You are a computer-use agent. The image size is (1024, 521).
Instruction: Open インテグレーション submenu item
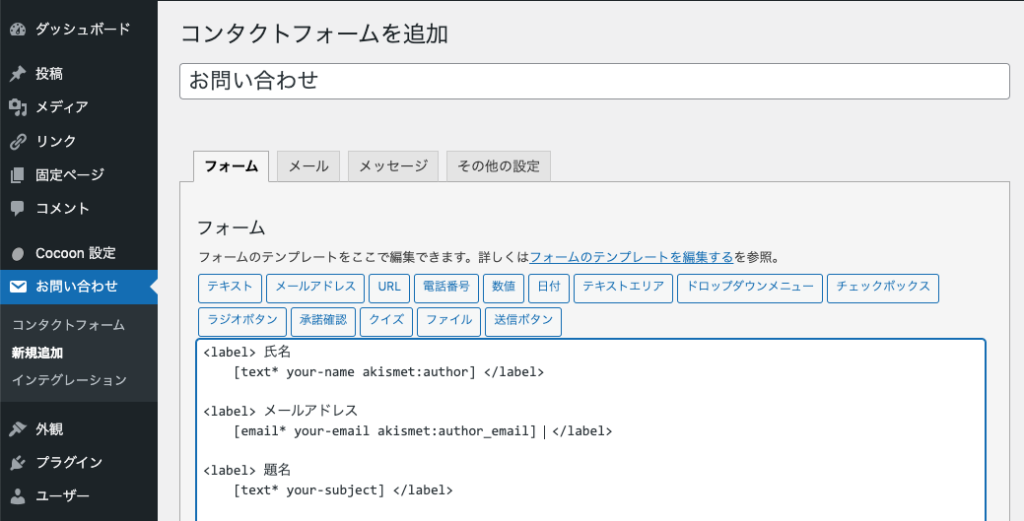click(69, 380)
